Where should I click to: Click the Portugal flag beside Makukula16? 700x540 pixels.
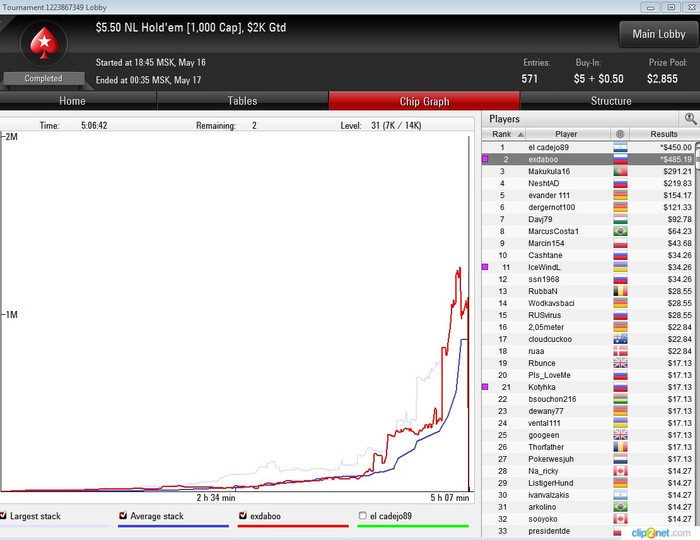[621, 171]
